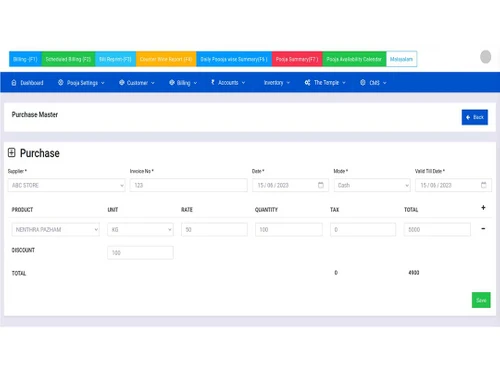The image size is (500, 375).
Task: Switch language to Malayalam
Action: (x=401, y=59)
